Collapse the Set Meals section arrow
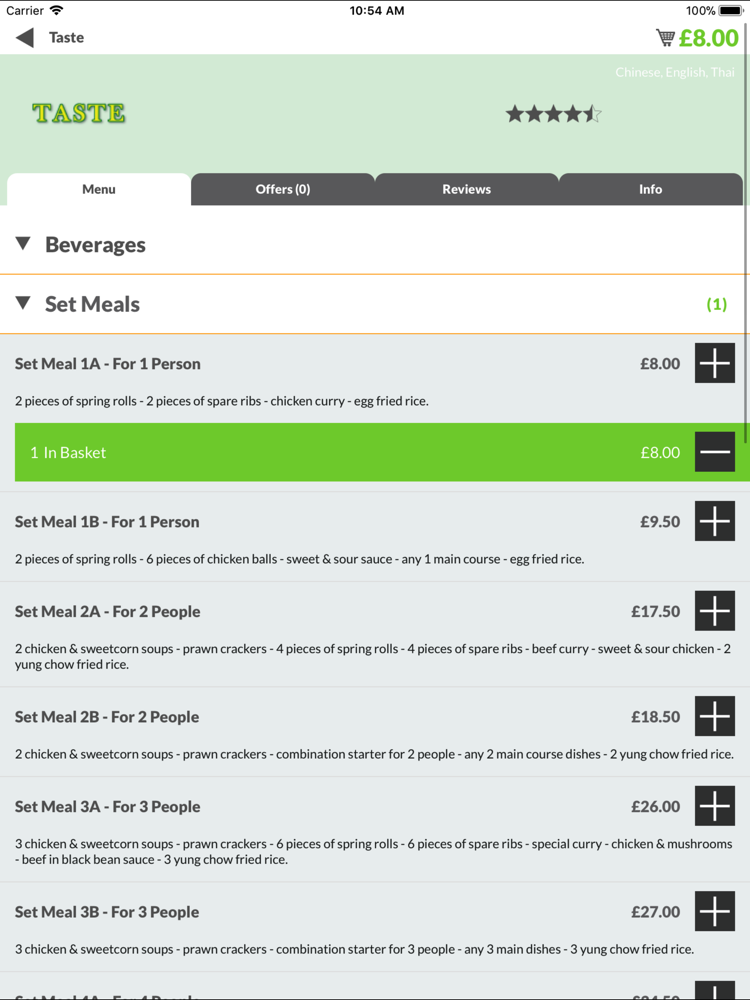This screenshot has height=1000, width=750. tap(23, 303)
